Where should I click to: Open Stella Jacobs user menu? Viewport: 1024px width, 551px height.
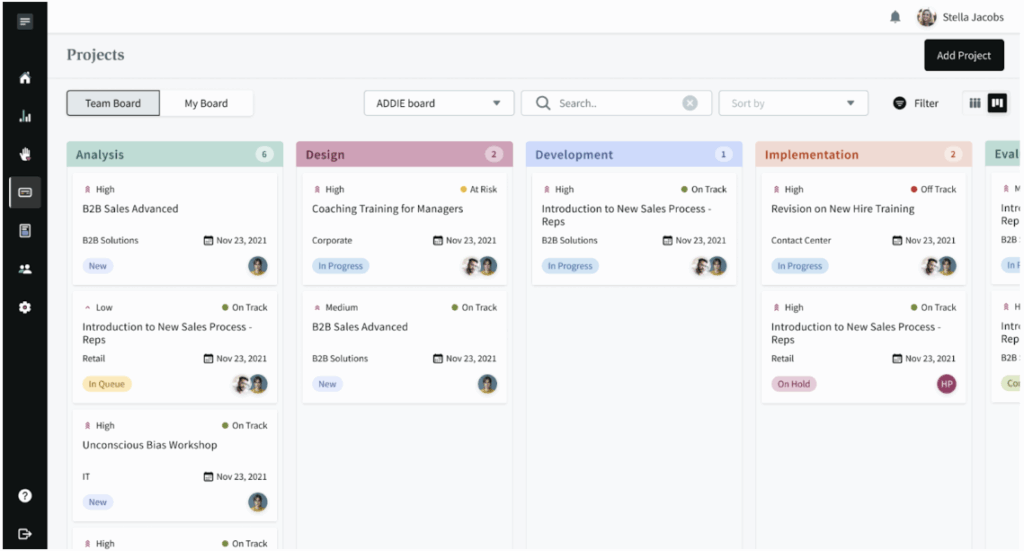[x=960, y=17]
